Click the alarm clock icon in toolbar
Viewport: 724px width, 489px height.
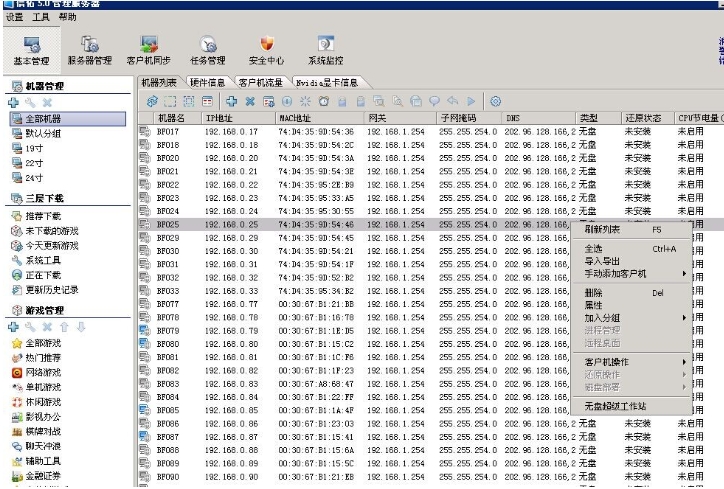tap(324, 101)
